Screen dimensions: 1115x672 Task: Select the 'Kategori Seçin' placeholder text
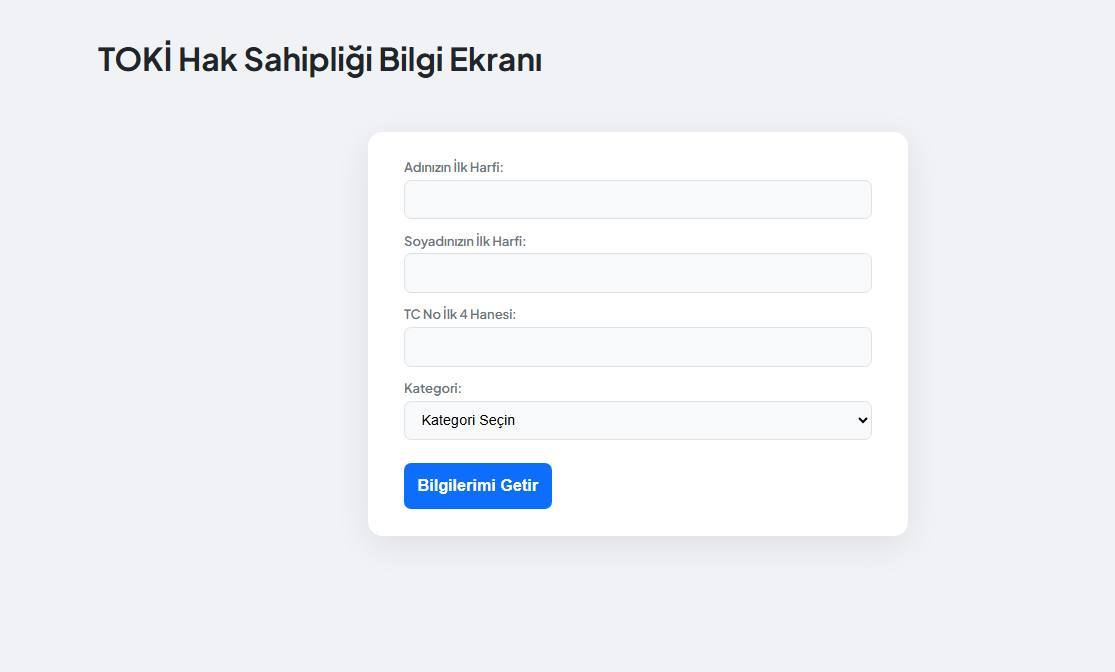[468, 420]
